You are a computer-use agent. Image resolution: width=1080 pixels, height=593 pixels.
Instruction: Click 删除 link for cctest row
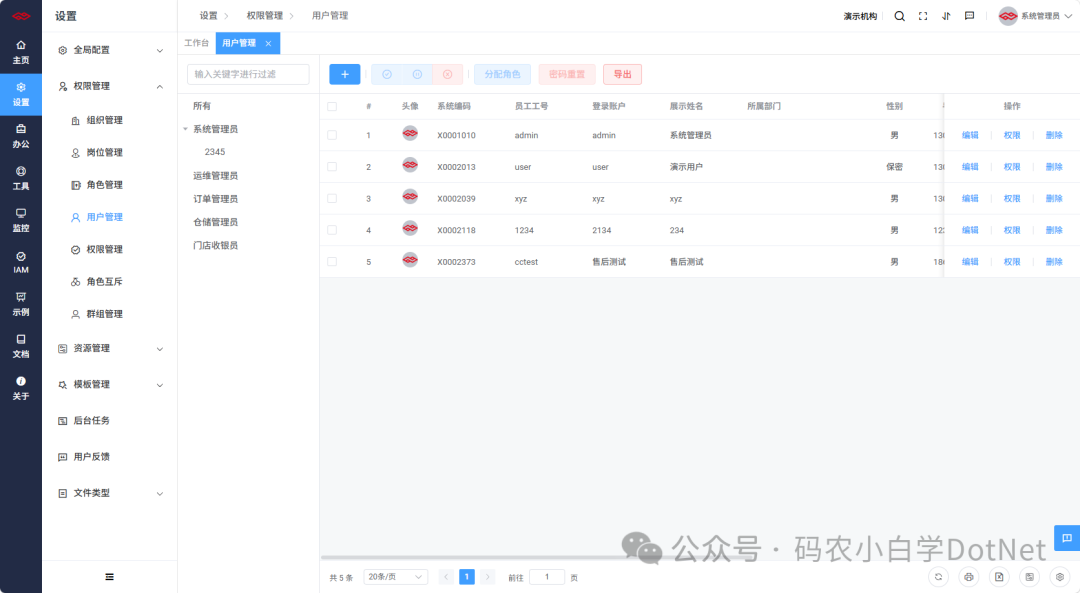(x=1054, y=262)
